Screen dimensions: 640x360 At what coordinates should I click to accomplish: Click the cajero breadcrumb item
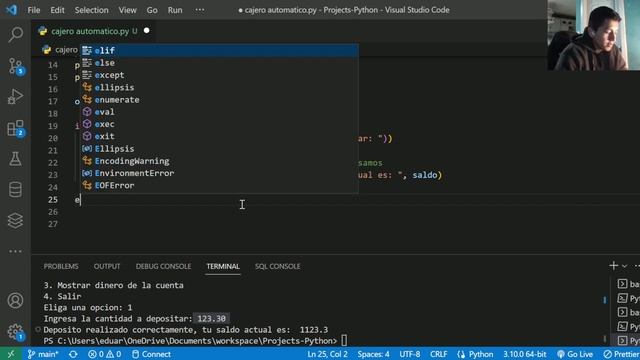tap(60, 50)
